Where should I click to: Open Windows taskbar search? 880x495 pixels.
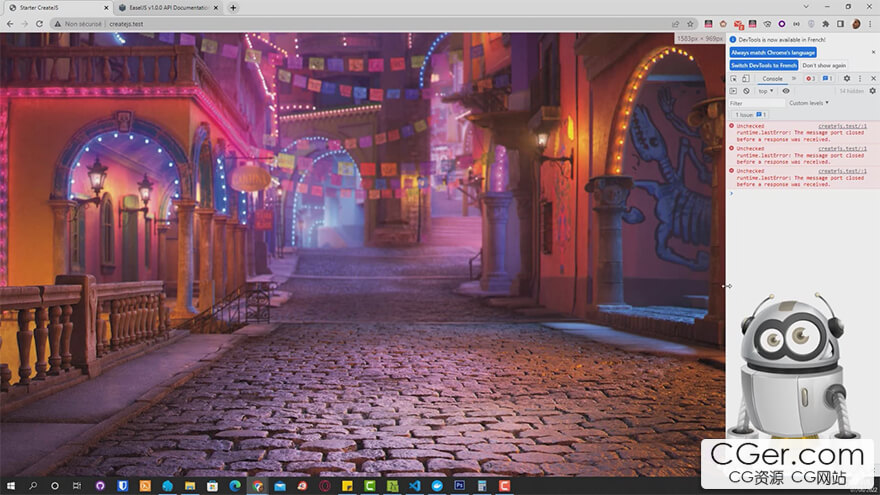[33, 486]
